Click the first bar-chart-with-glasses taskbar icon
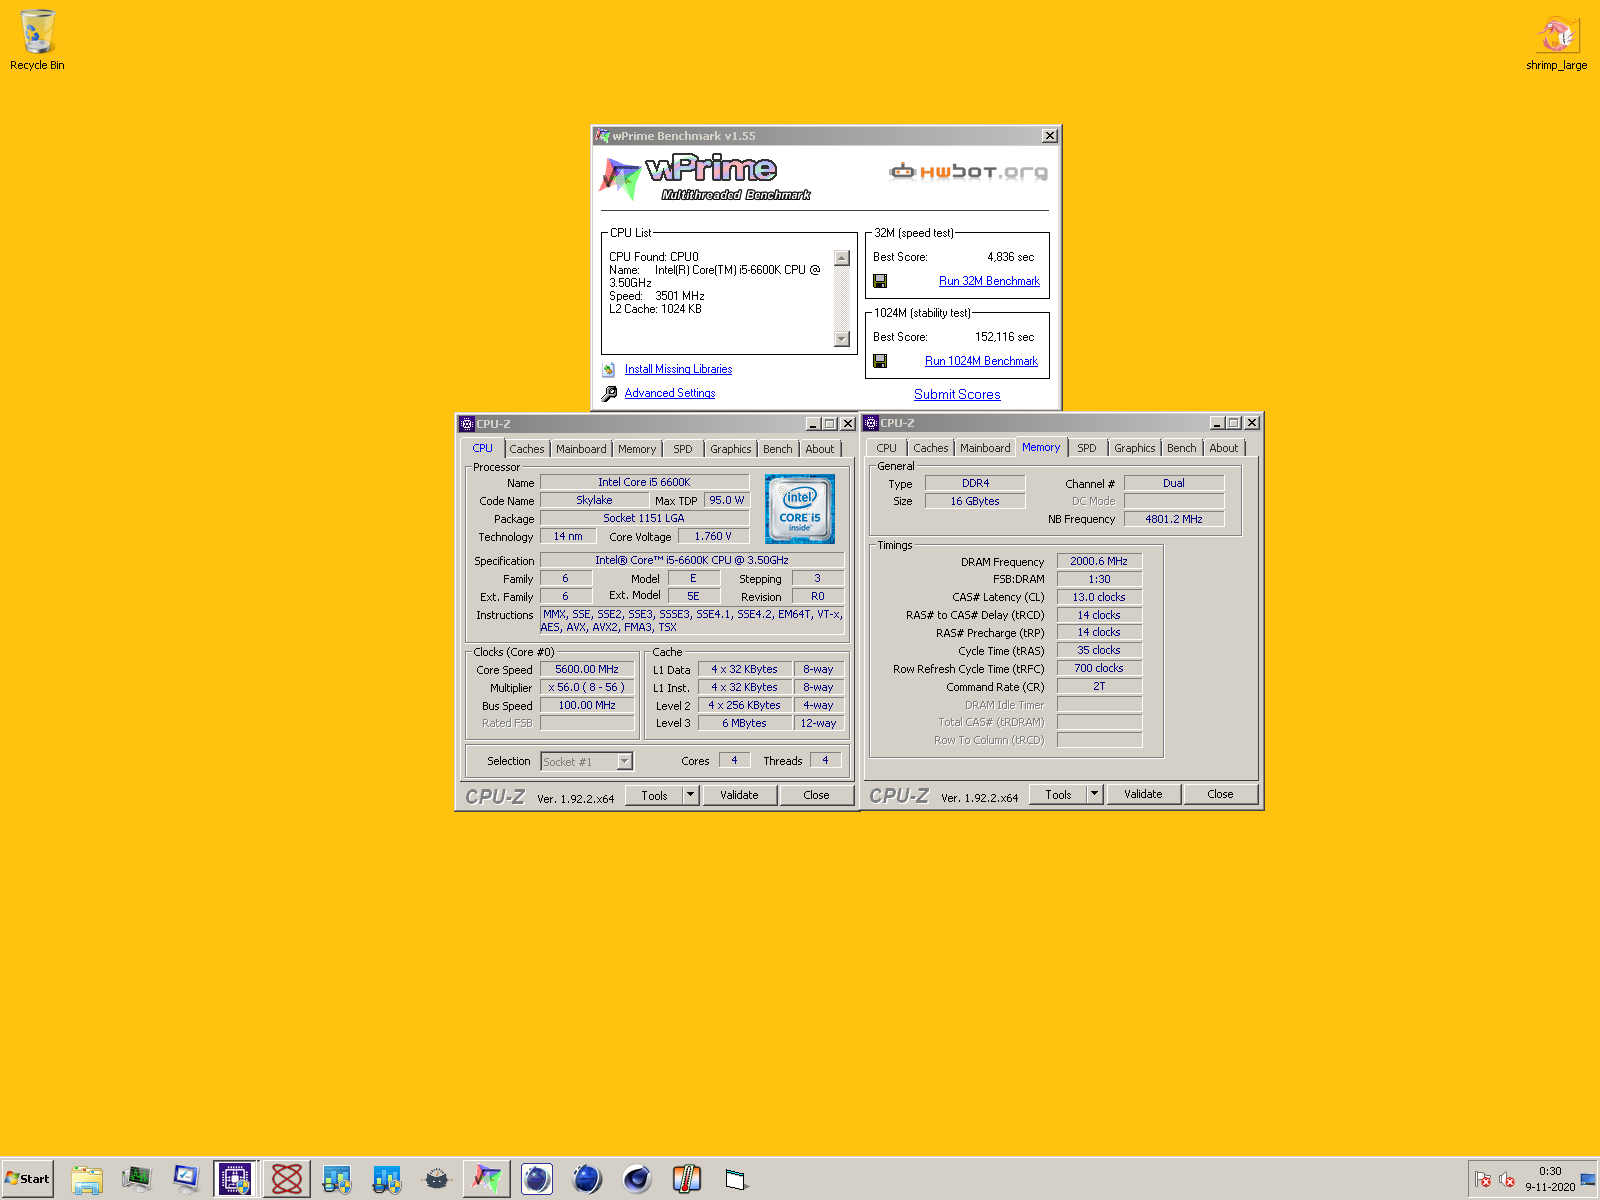Viewport: 1600px width, 1200px height. click(x=337, y=1179)
